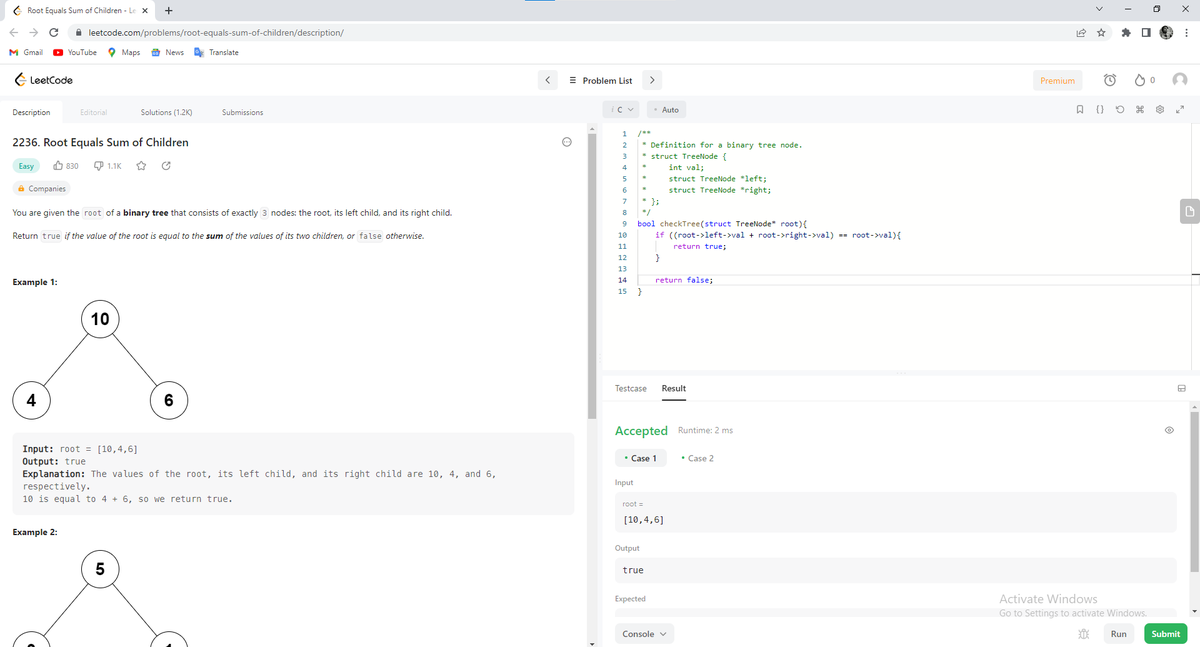Viewport: 1200px width, 647px height.
Task: Switch to the Editorial tab
Action: tap(93, 112)
